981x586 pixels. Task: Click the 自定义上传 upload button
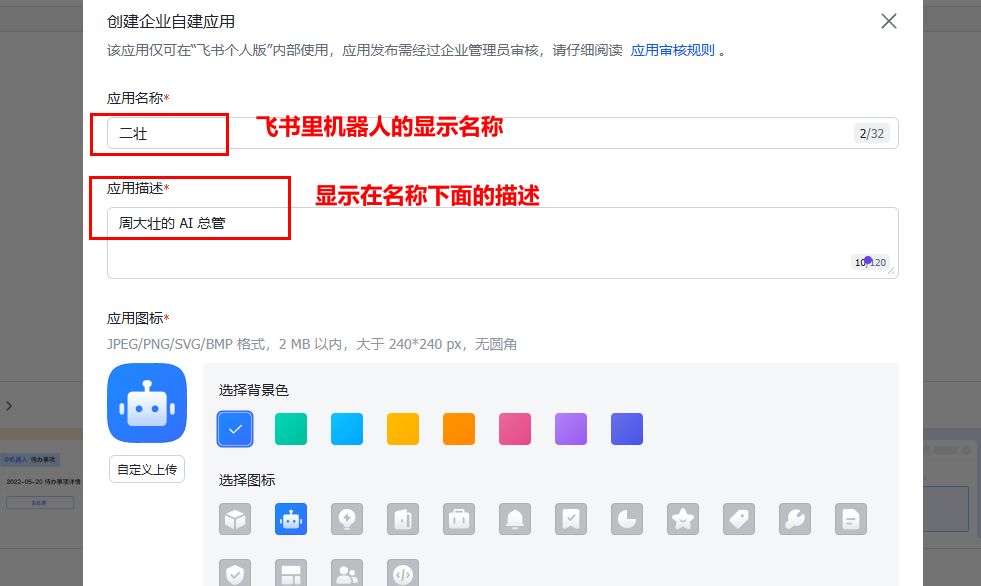click(146, 468)
